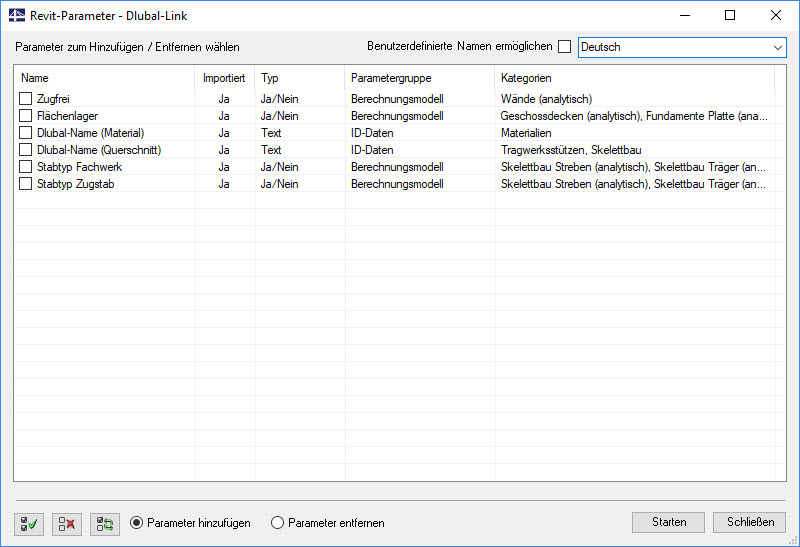Toggle Benutzerdefinierte Namen ermöglichen checkbox
The image size is (800, 547).
tap(564, 46)
